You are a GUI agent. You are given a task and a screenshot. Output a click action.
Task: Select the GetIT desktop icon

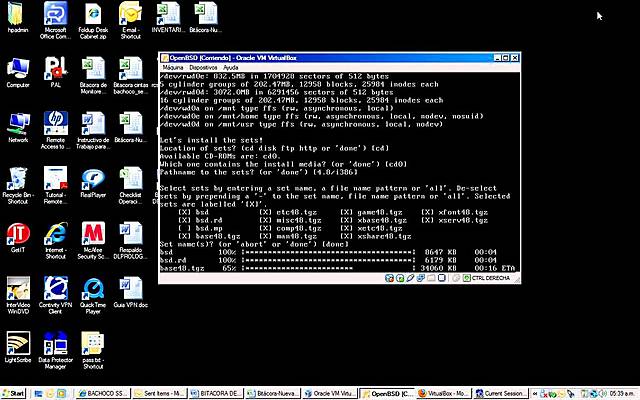18,238
